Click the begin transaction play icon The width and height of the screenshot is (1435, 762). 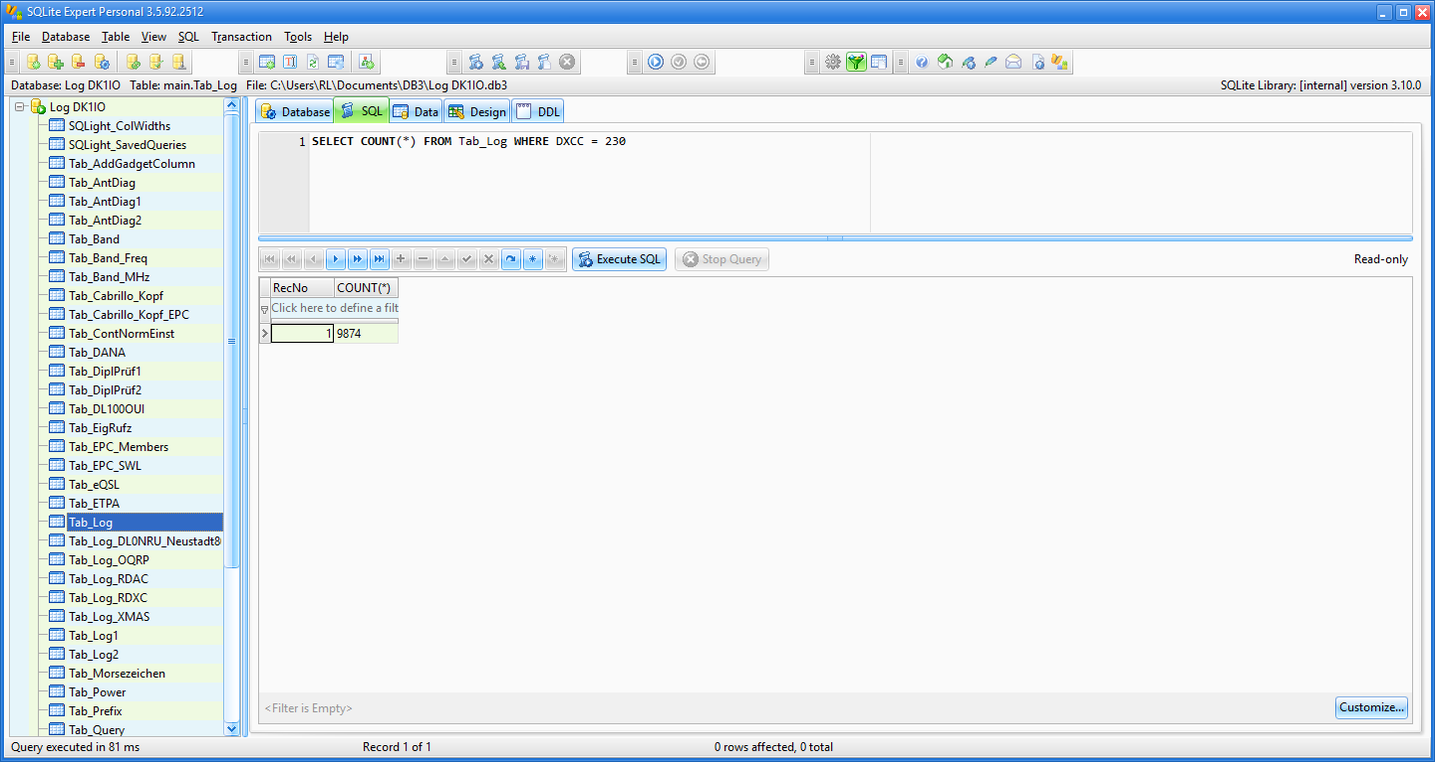click(x=655, y=62)
